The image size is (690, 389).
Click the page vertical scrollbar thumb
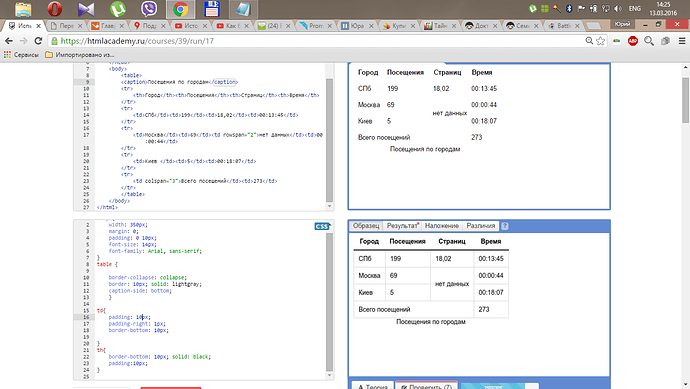[686, 100]
